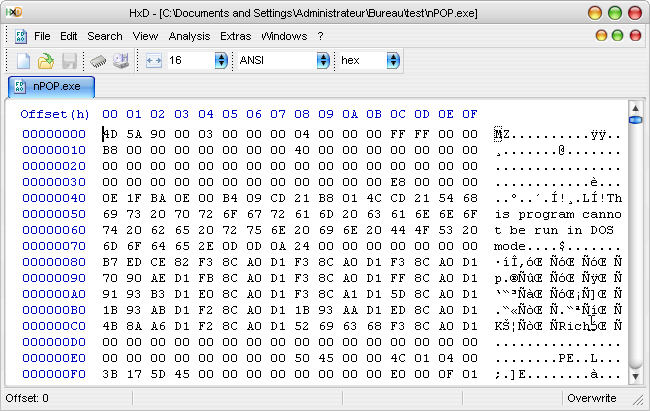Open the hex offset base dropdown
The image size is (650, 411).
click(393, 61)
